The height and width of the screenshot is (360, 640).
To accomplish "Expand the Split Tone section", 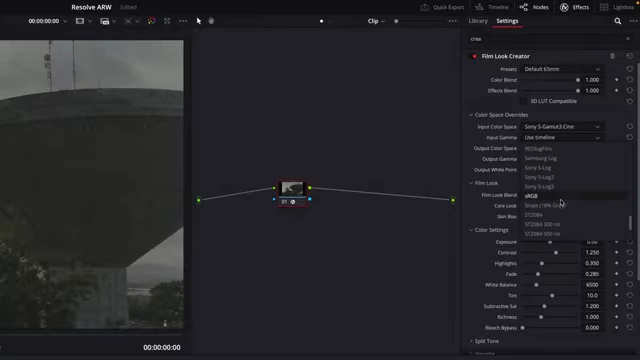I will coord(471,341).
